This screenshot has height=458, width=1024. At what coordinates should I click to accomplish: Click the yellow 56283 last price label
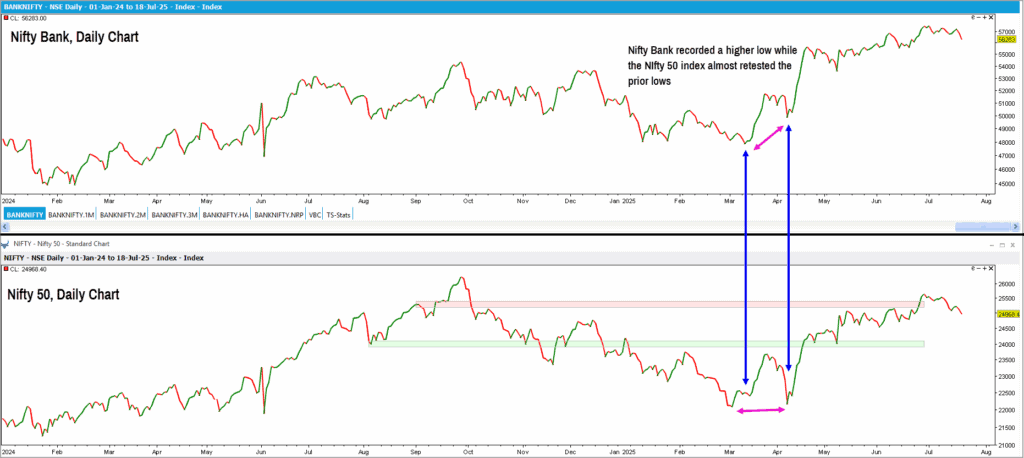click(1007, 39)
